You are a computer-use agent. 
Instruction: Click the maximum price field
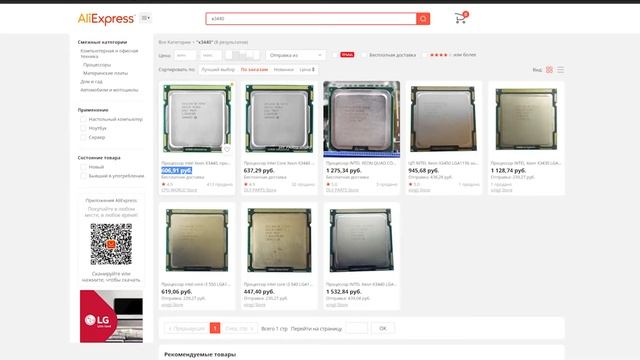(211, 55)
